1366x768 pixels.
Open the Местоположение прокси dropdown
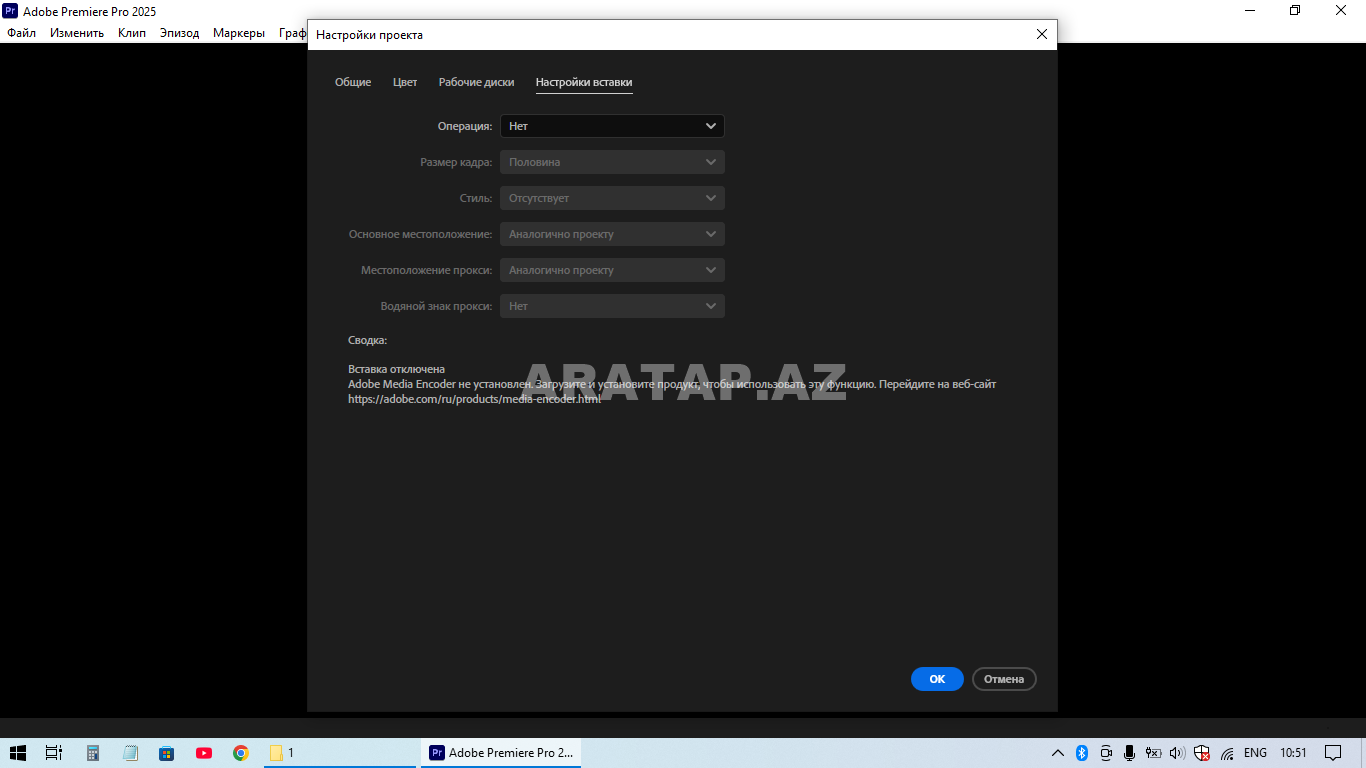(x=612, y=270)
